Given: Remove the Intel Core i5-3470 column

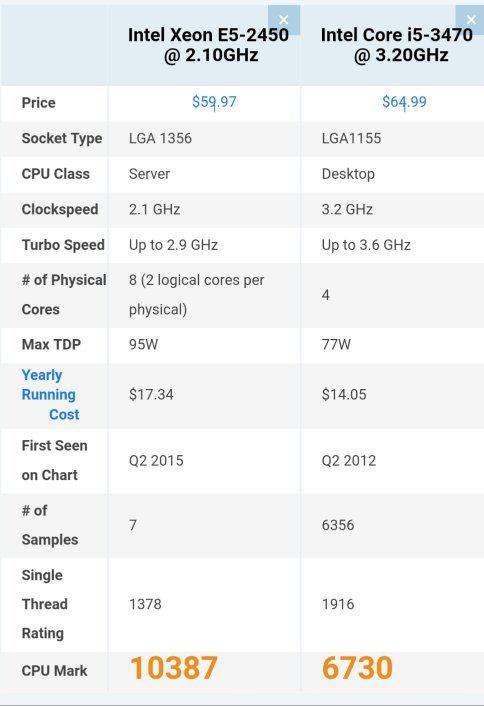Looking at the screenshot, I should point(470,20).
